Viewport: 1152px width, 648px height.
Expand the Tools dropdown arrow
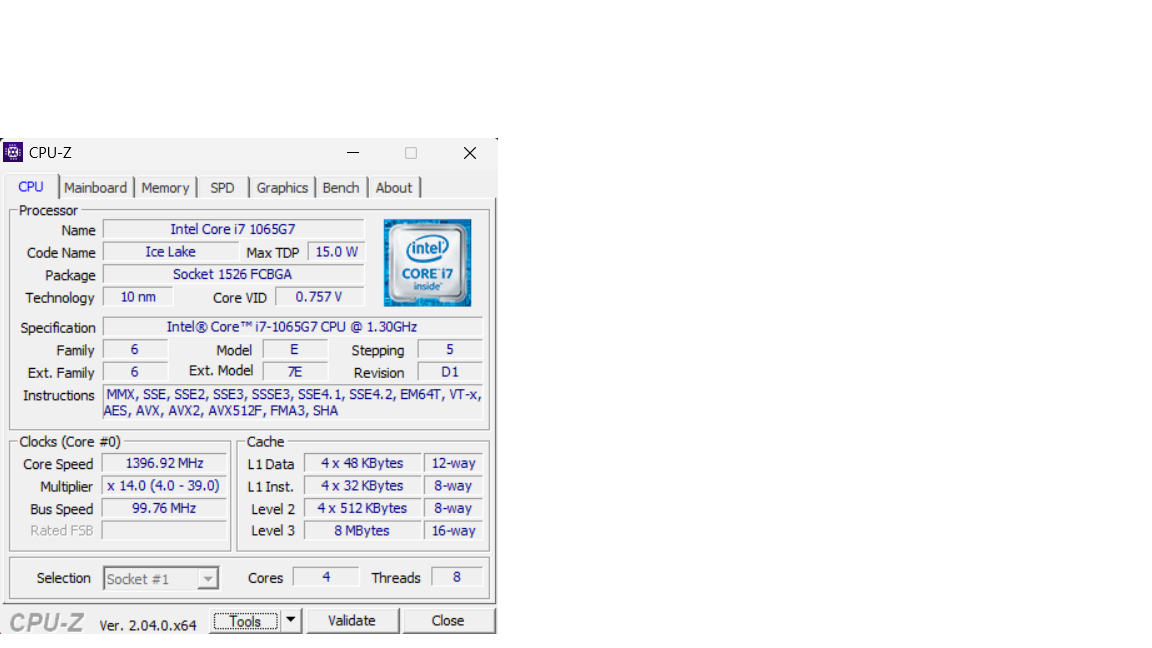pos(291,621)
